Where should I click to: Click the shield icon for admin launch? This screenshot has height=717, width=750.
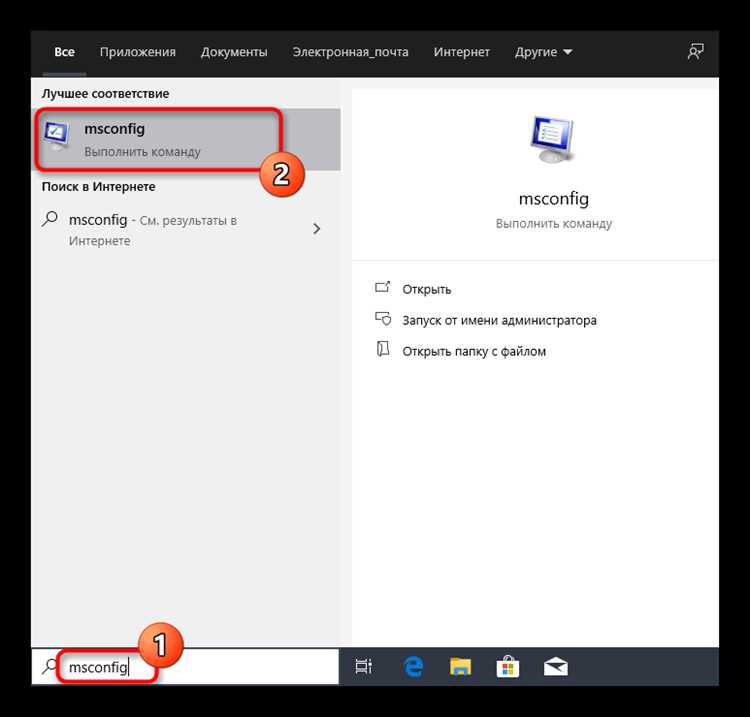[383, 319]
